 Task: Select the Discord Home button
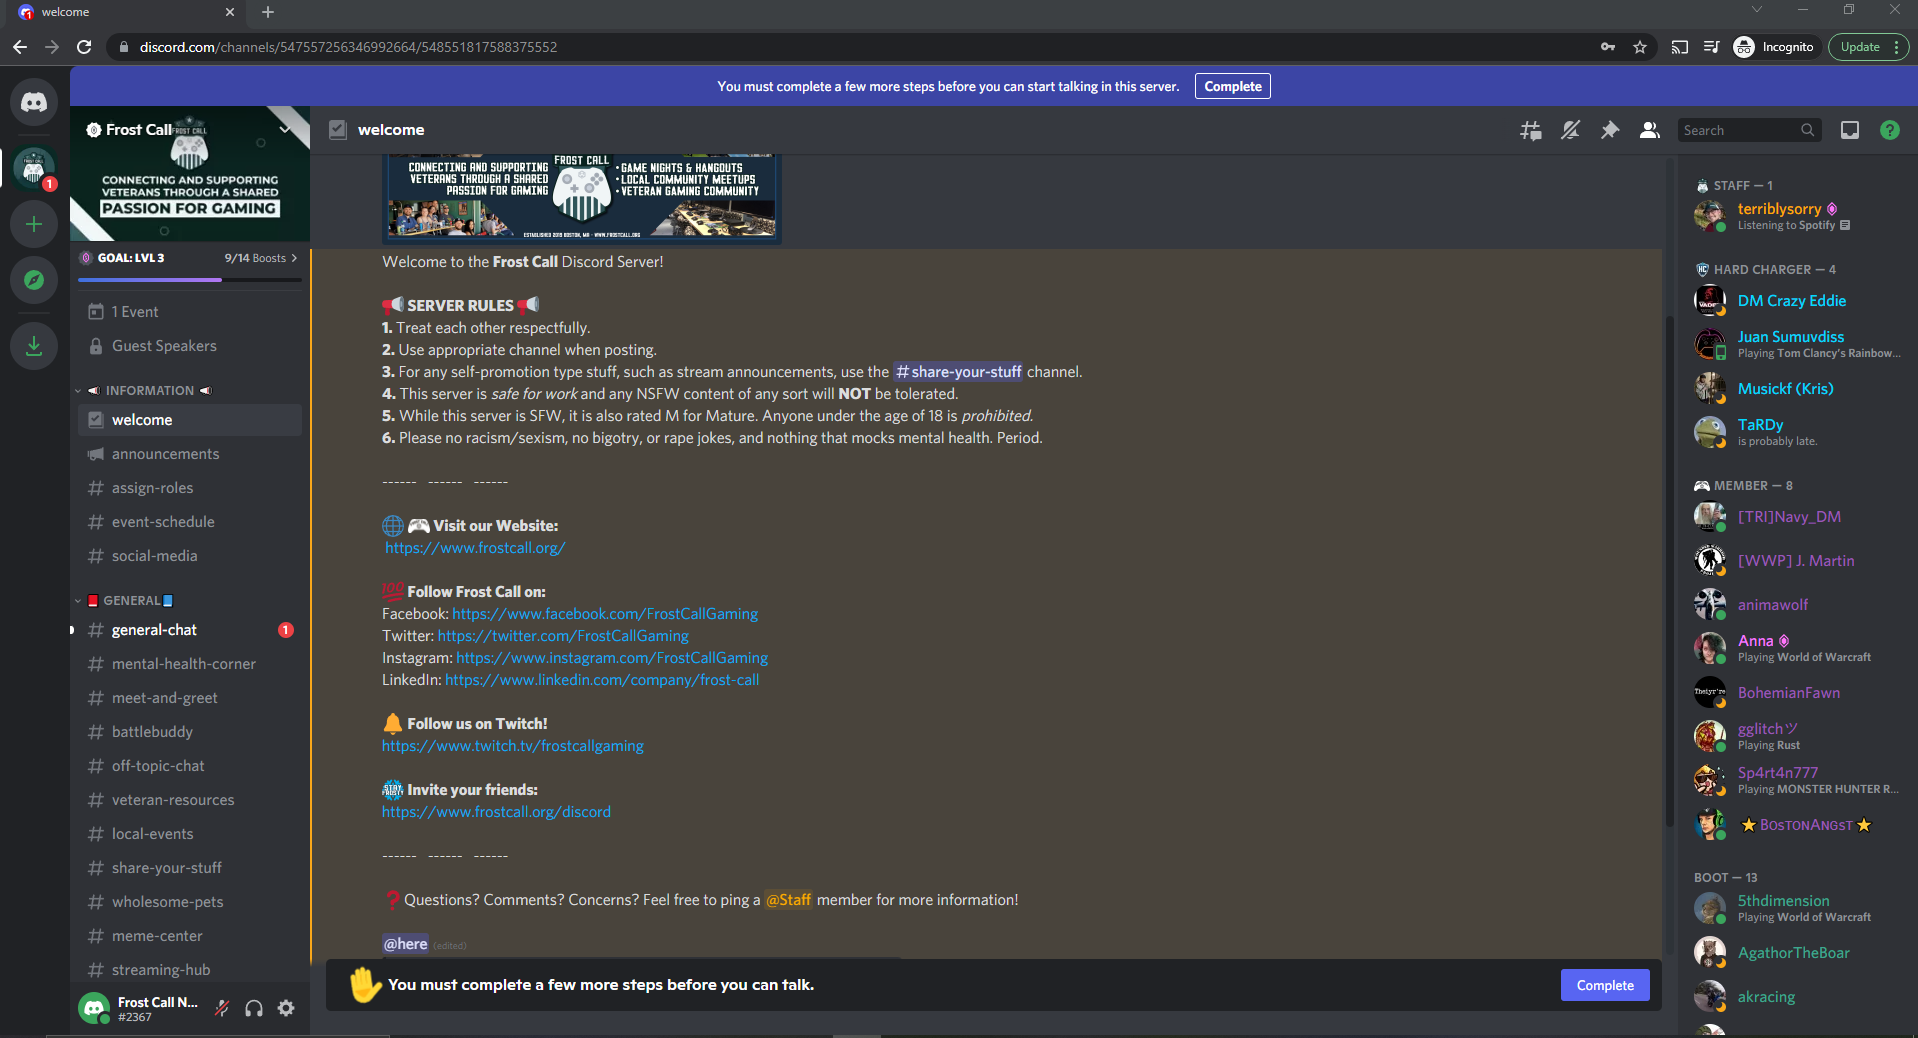[33, 101]
